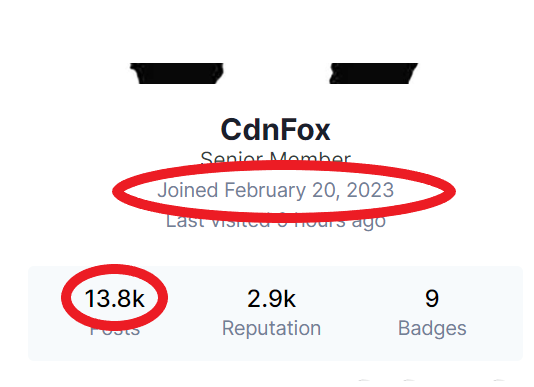
Task: Click the word Joined in the date line
Action: click(x=188, y=190)
